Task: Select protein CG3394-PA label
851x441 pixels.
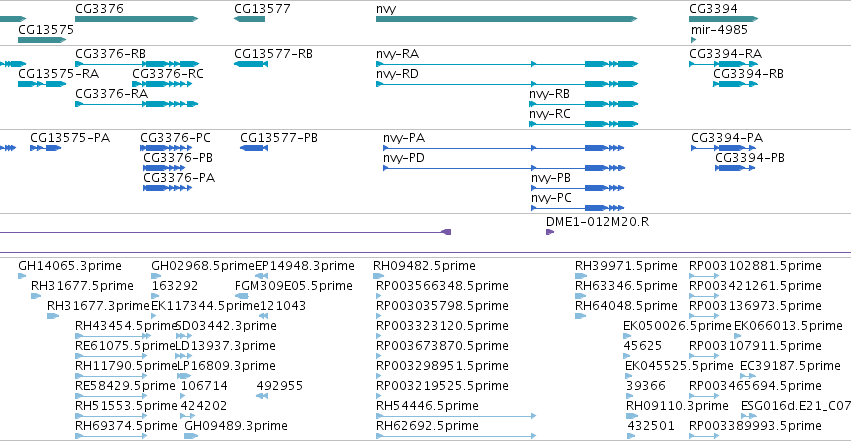Action: tap(727, 138)
